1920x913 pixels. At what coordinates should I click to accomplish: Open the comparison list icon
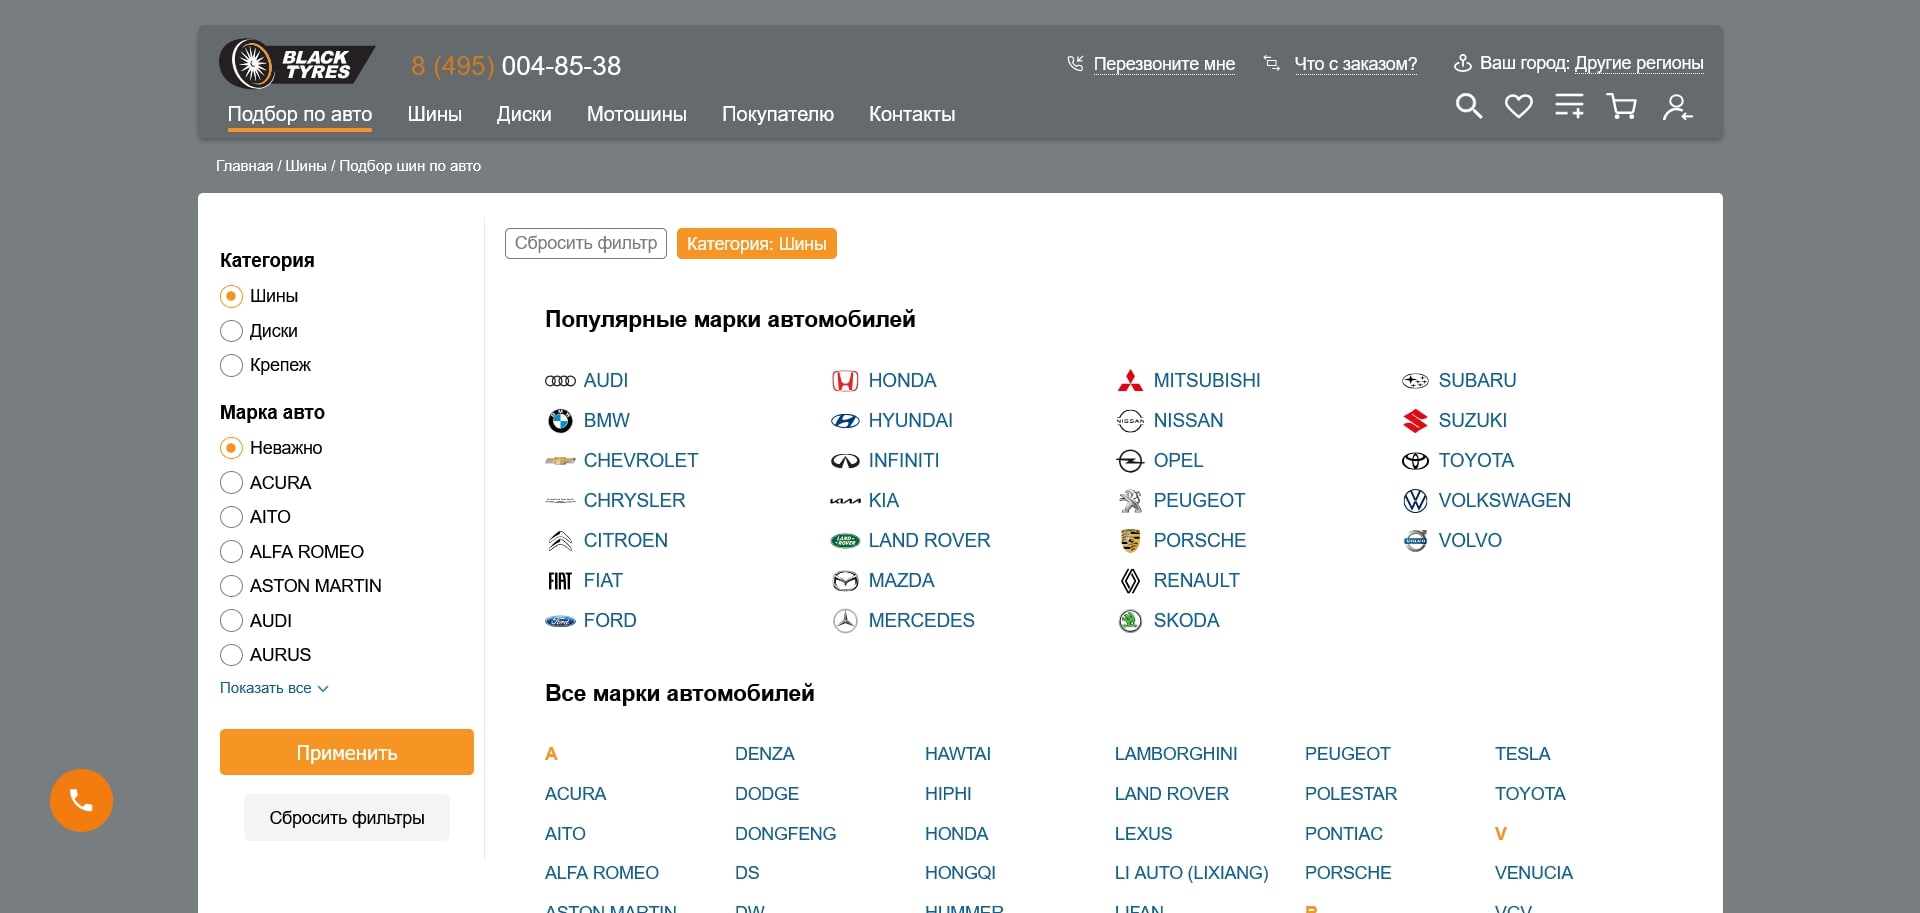click(x=1569, y=106)
